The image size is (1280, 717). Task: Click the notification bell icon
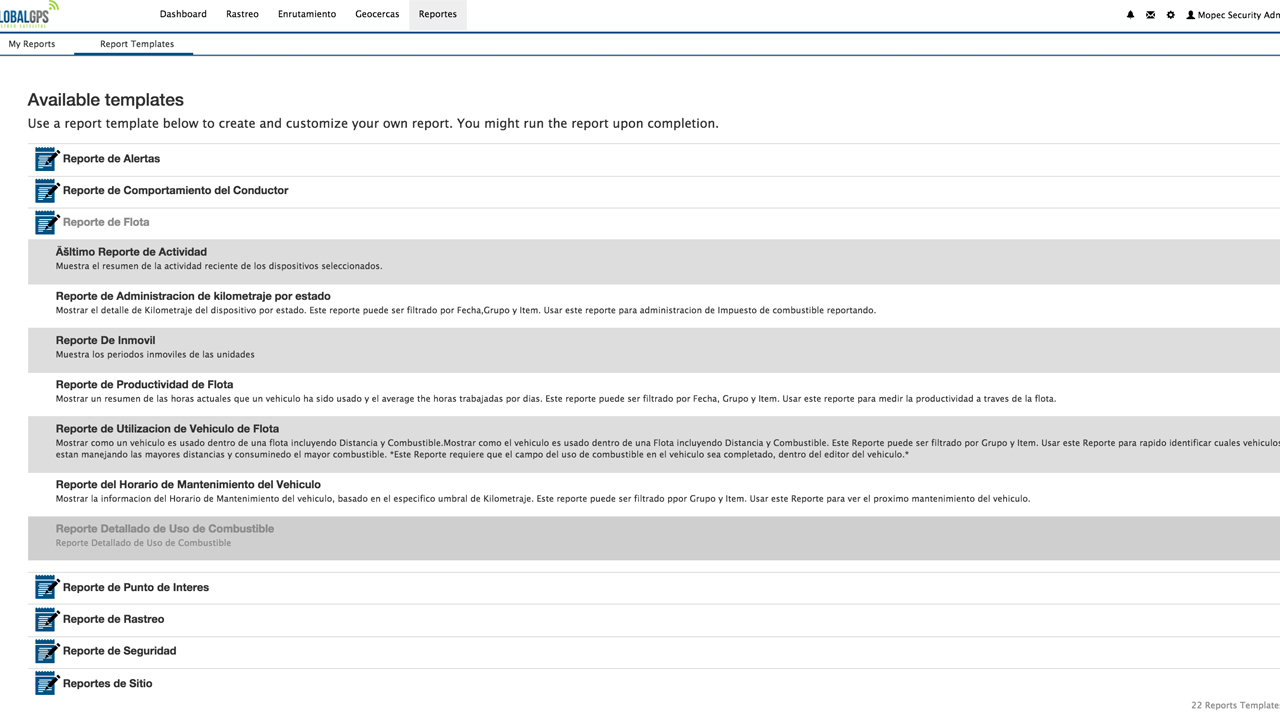click(x=1130, y=15)
